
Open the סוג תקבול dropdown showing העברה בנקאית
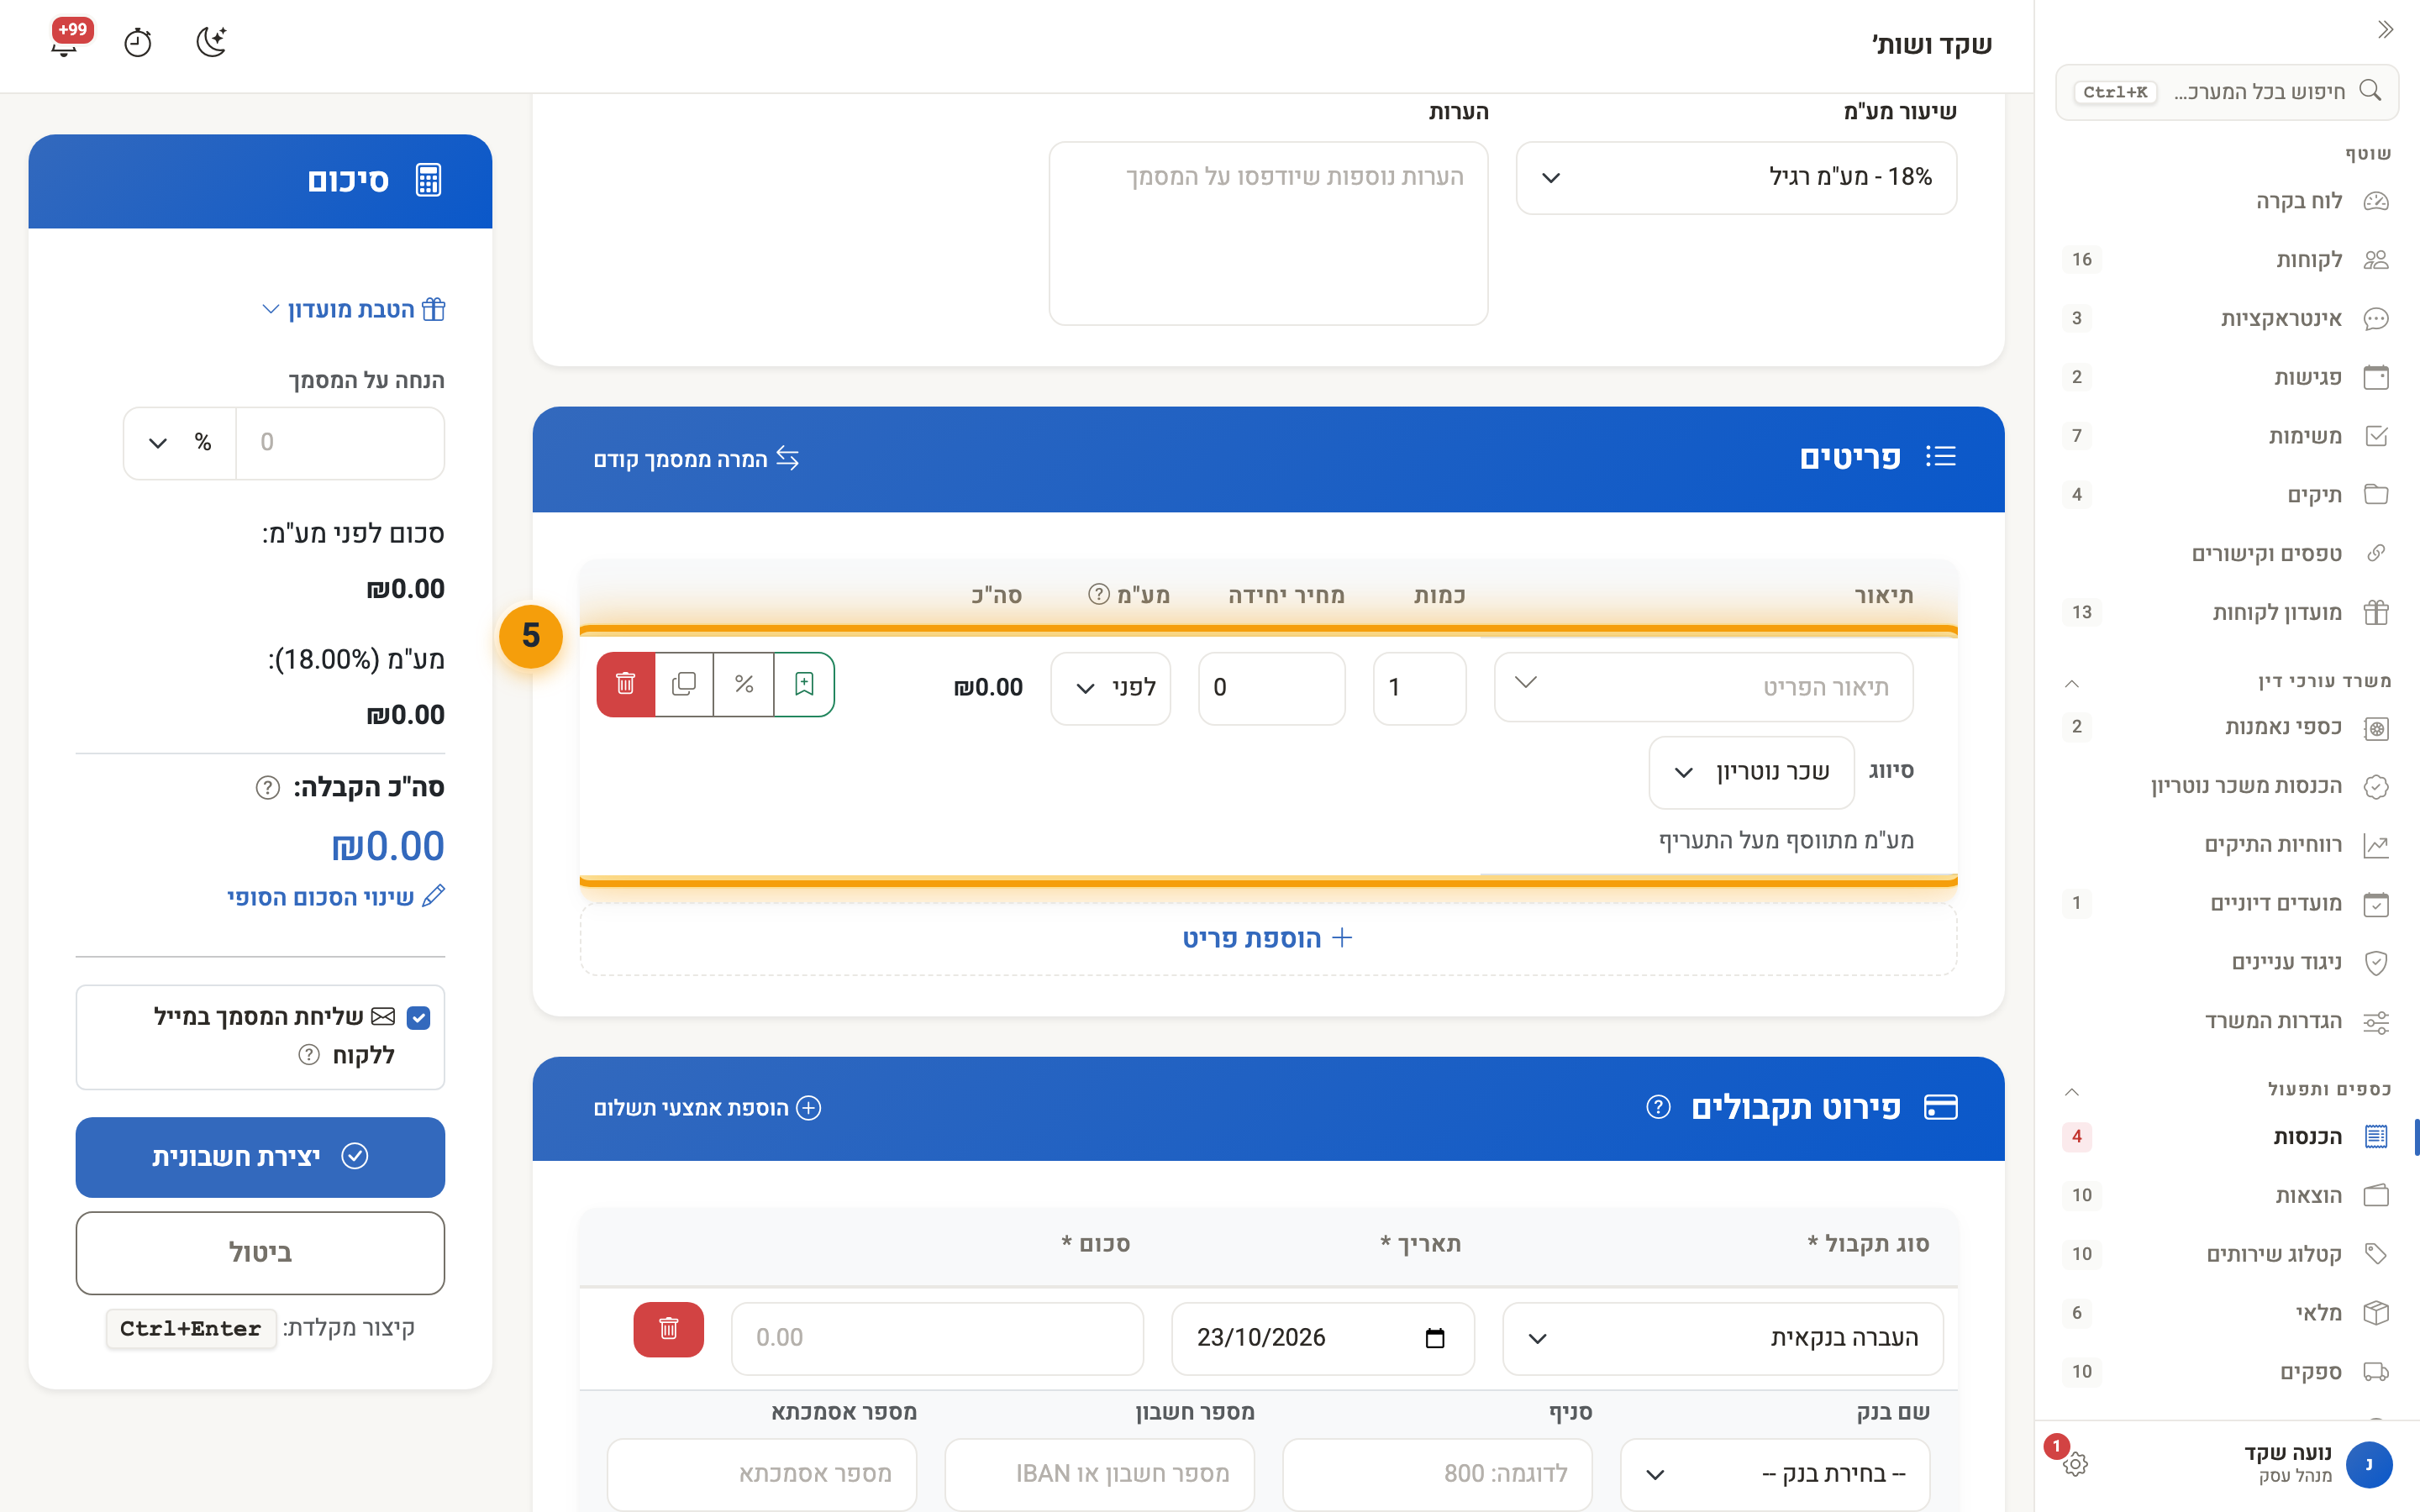(1723, 1338)
